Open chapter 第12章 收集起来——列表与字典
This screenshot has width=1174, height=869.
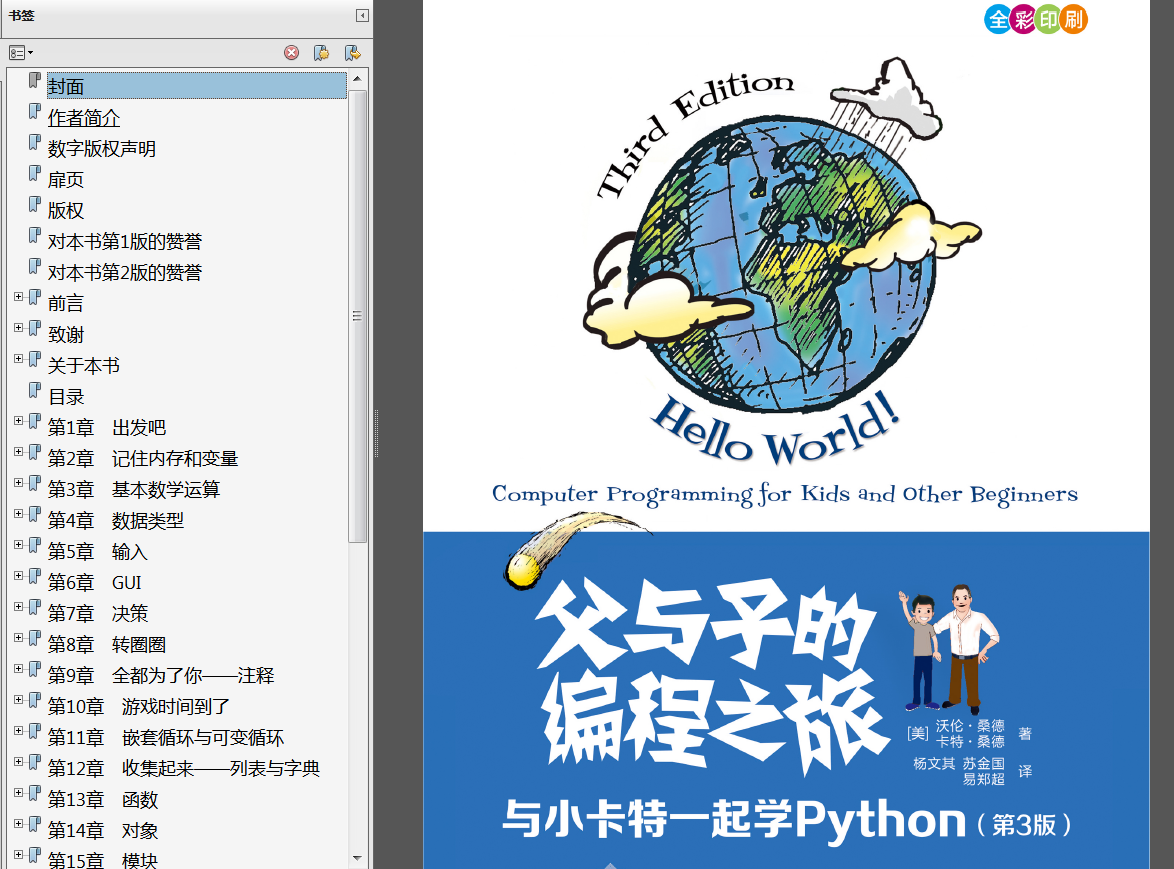tap(184, 768)
